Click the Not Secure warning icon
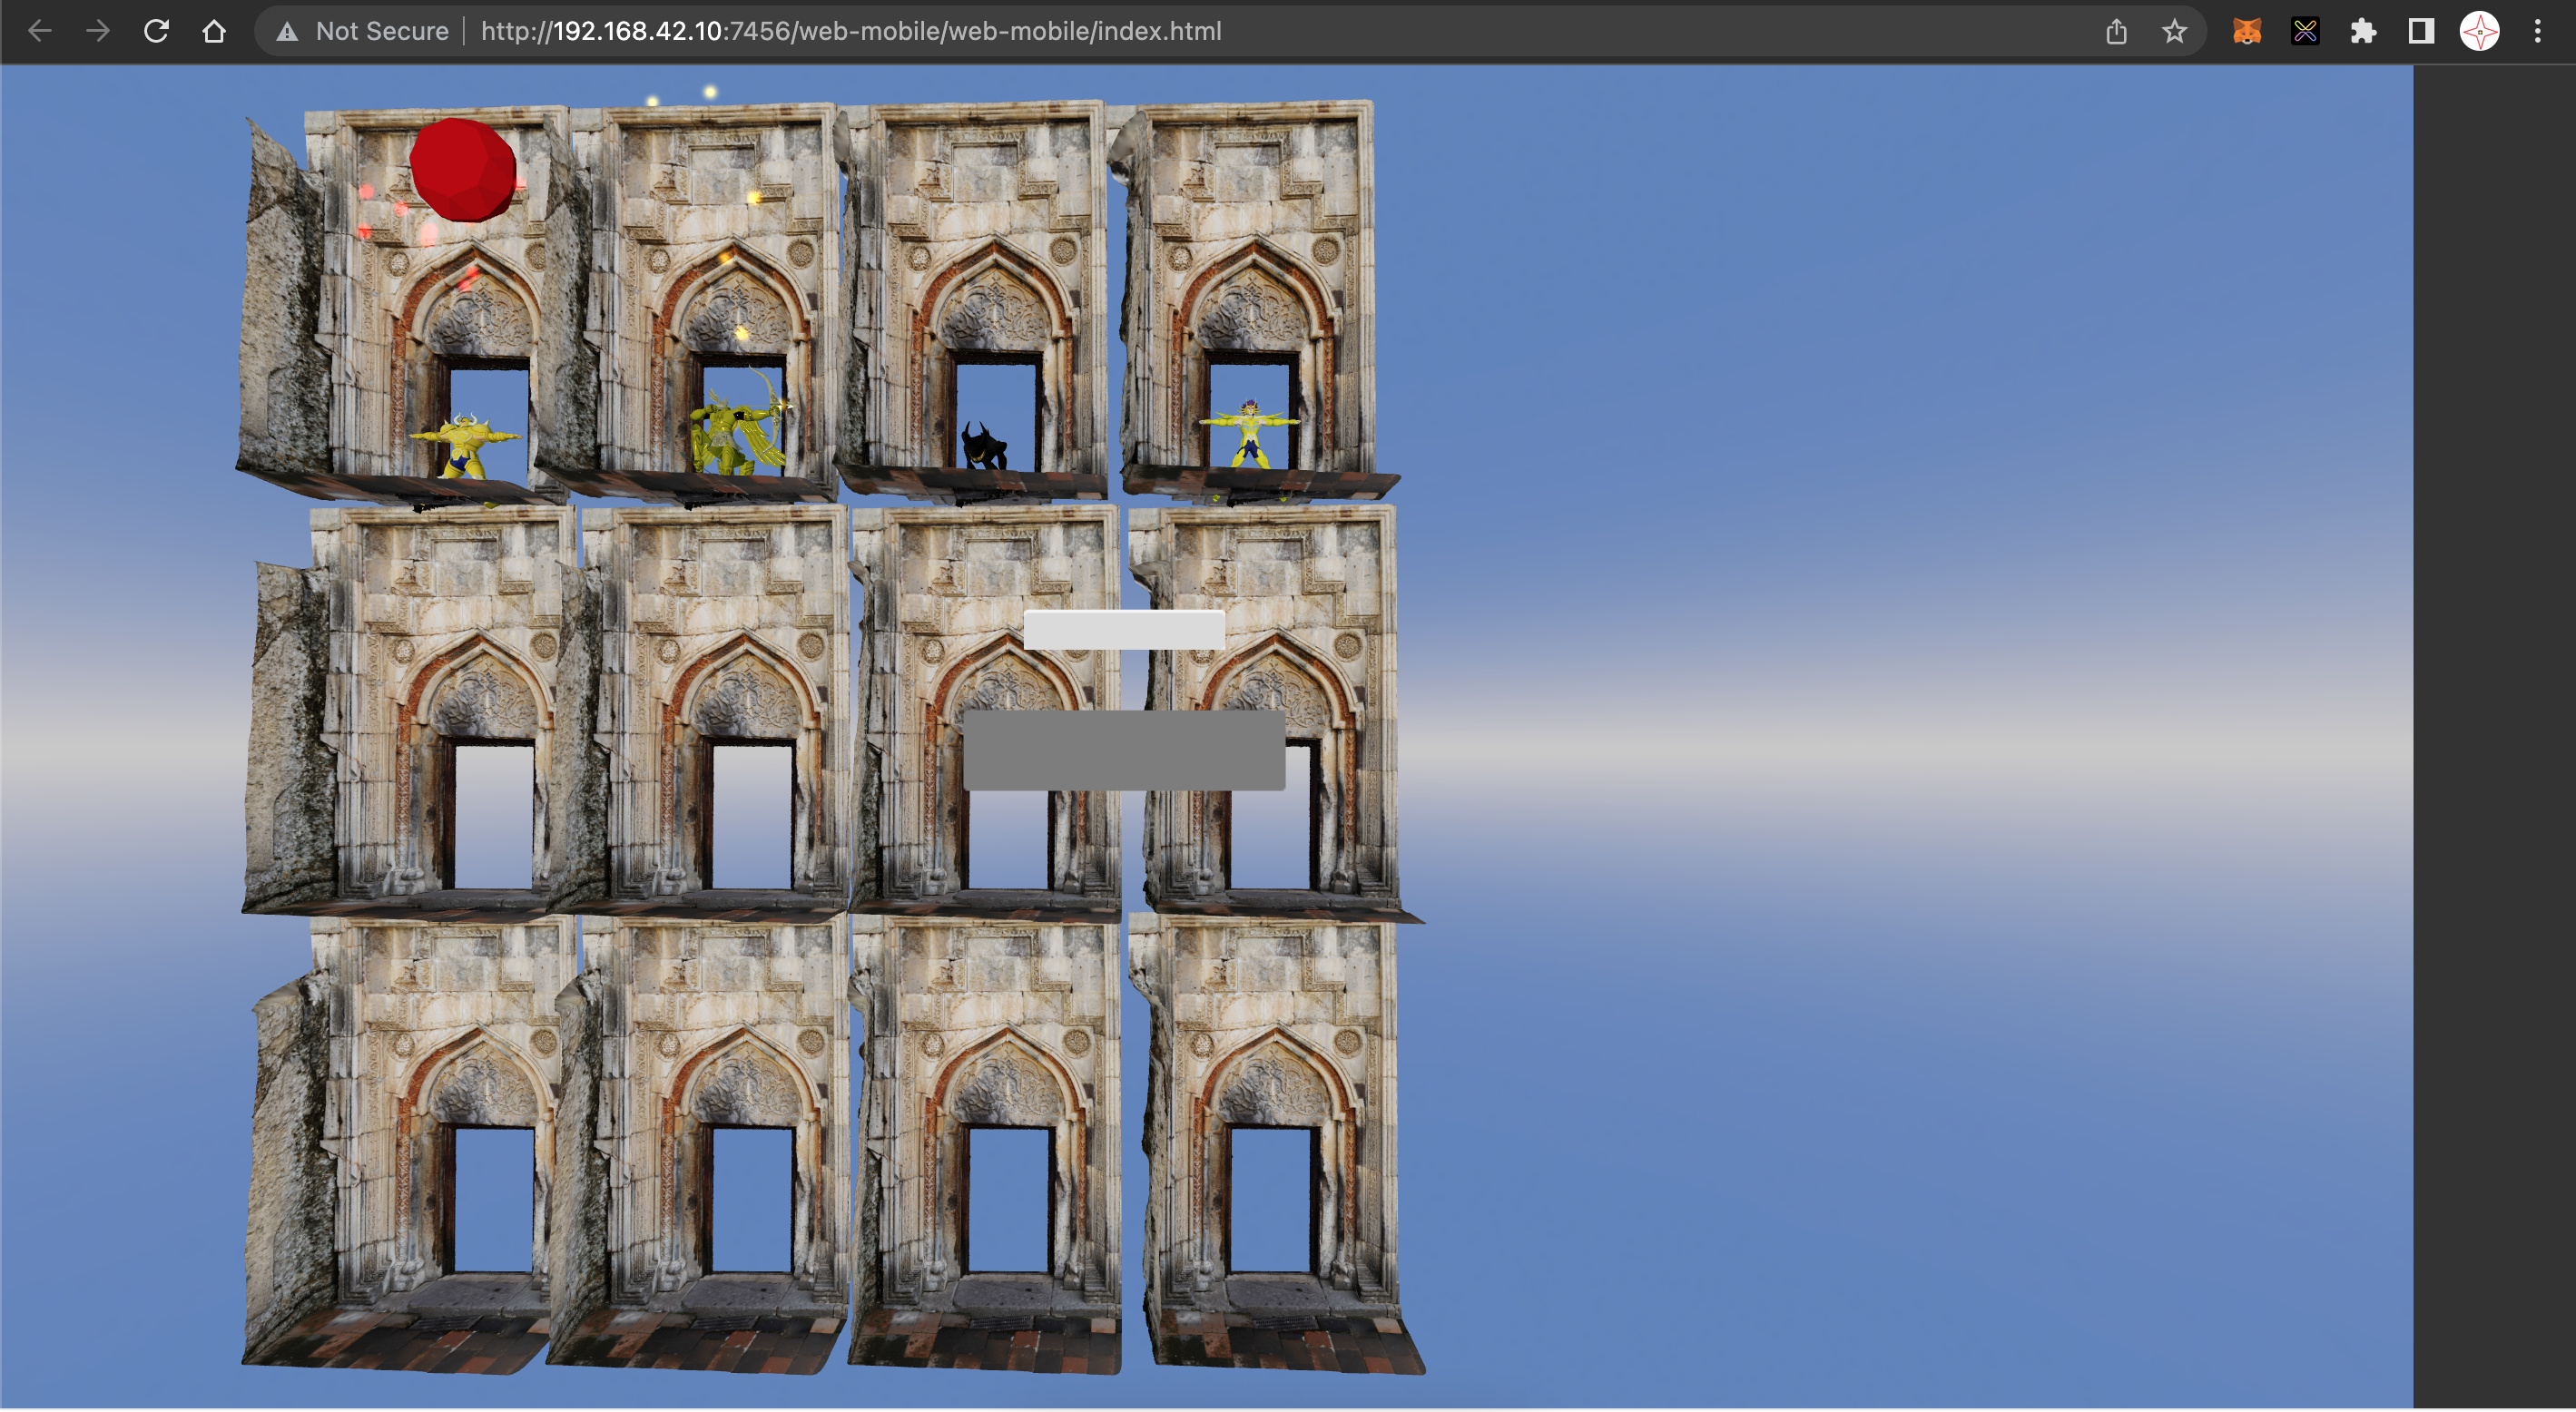 [287, 32]
